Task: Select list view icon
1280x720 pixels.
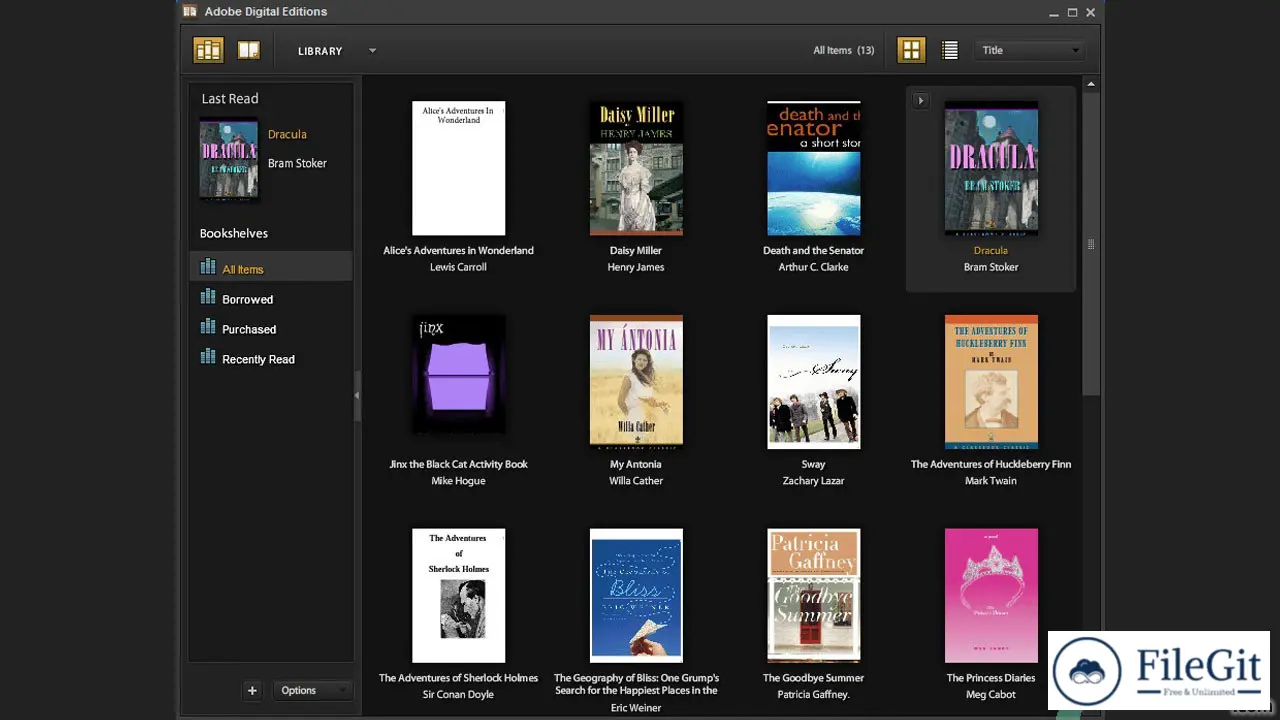Action: [950, 50]
